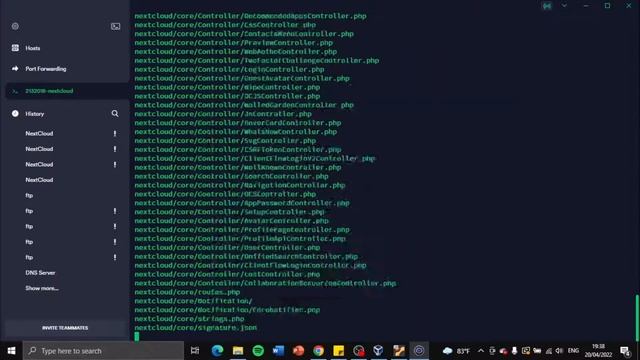
Task: Click the AppPasswordController.php output line
Action: (x=242, y=203)
